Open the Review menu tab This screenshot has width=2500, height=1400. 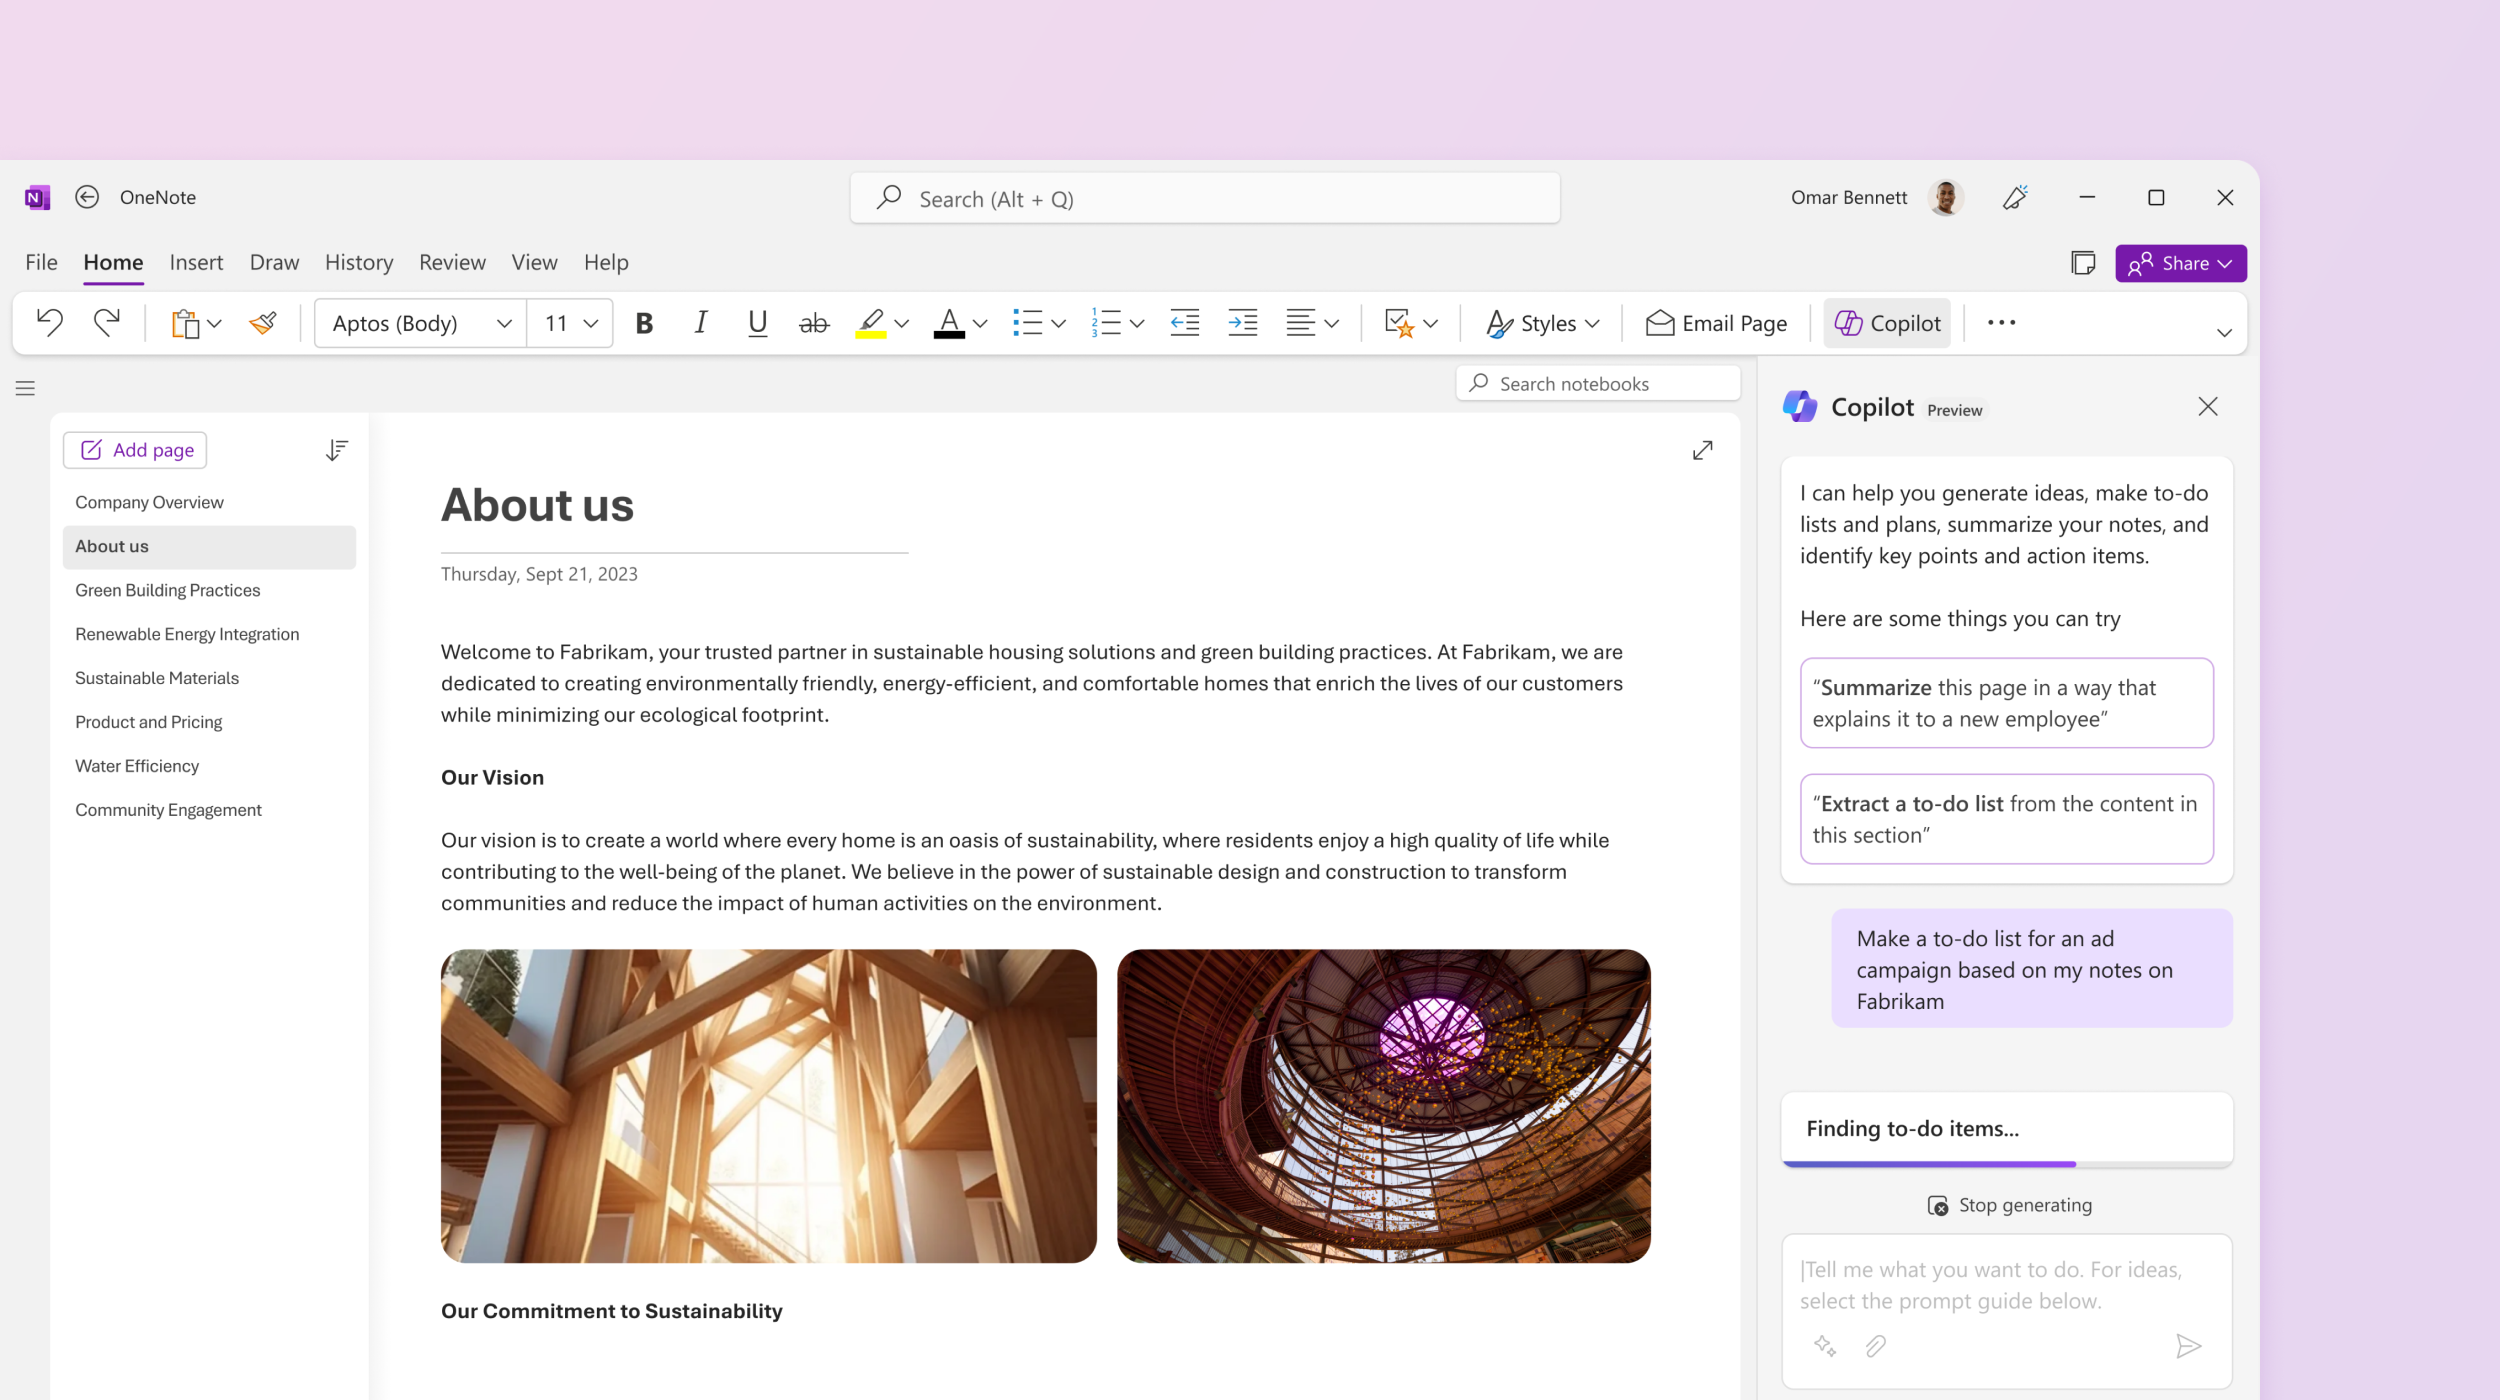pos(452,261)
